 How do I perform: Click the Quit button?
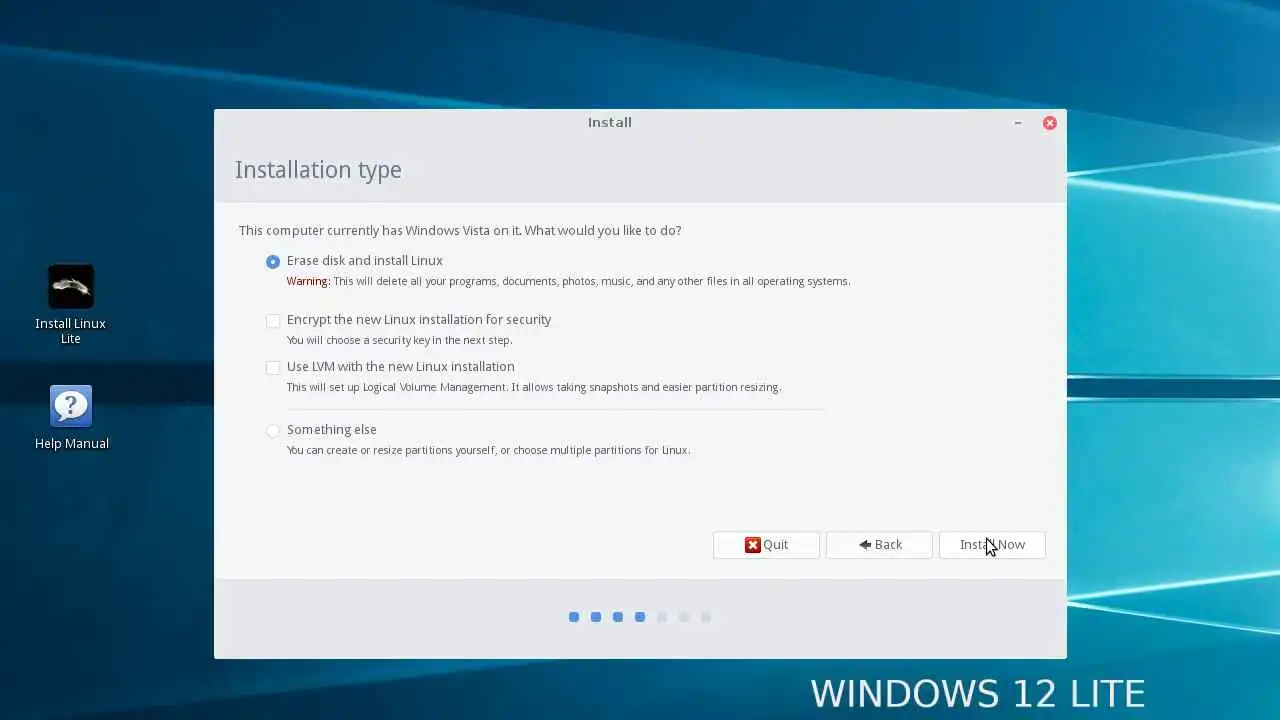766,545
